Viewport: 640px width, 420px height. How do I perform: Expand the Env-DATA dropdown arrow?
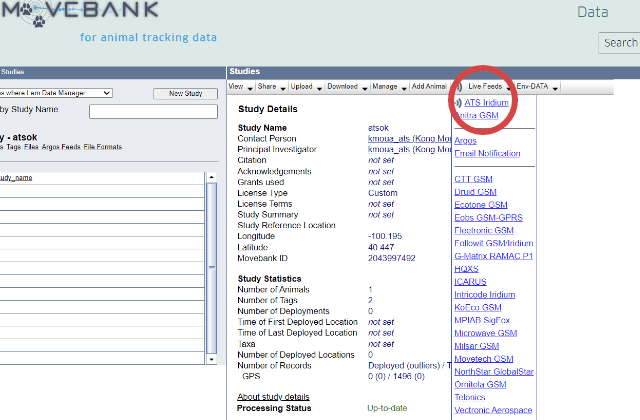pos(555,88)
